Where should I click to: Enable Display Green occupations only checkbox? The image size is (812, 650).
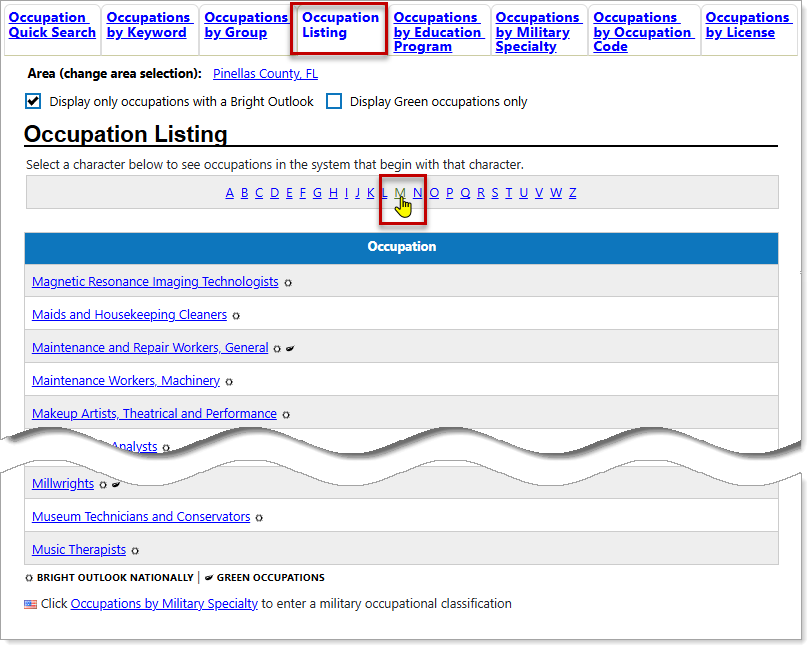[x=334, y=101]
